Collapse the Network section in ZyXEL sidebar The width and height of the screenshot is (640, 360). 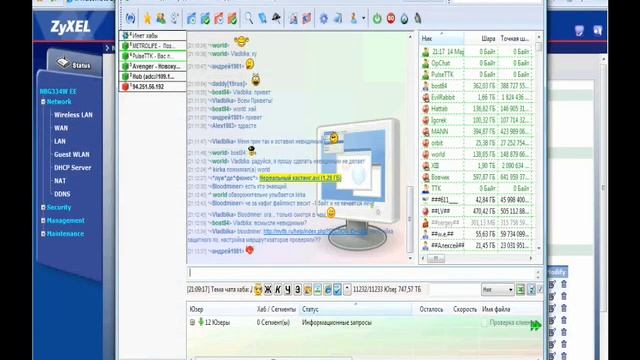(43, 102)
